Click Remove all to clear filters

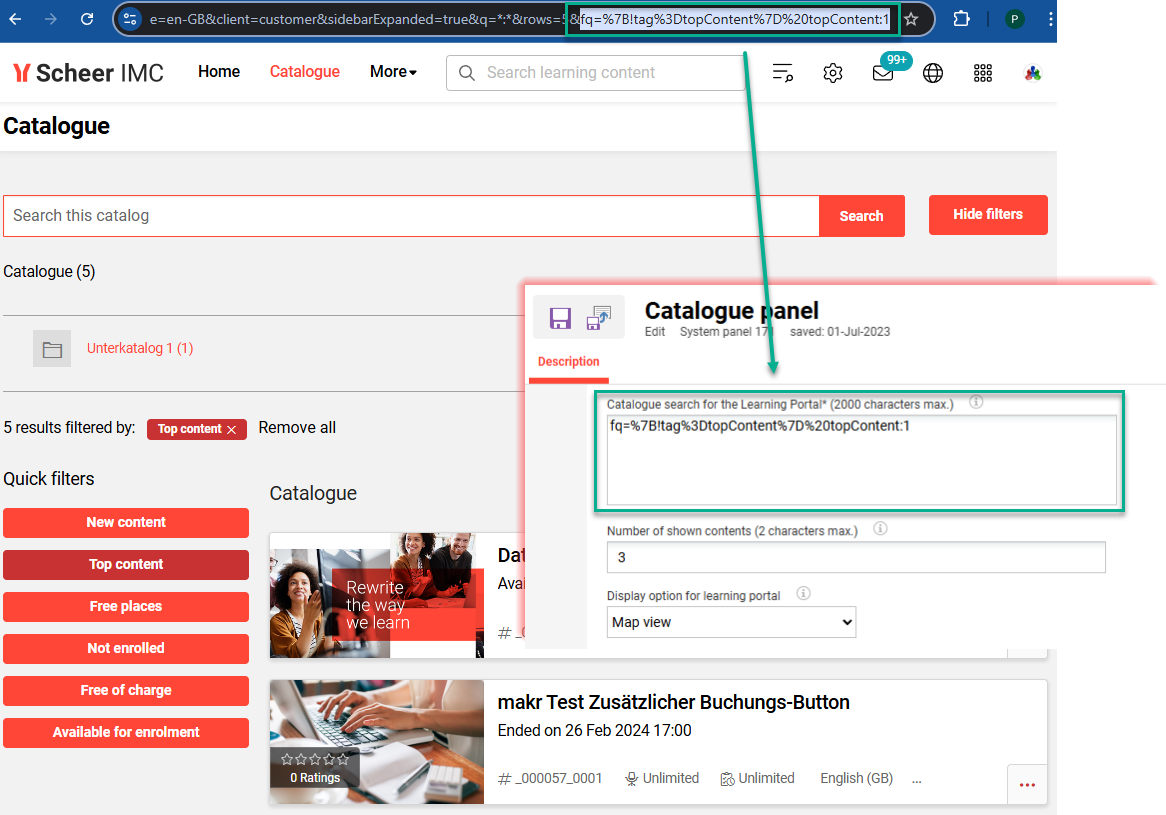(297, 427)
